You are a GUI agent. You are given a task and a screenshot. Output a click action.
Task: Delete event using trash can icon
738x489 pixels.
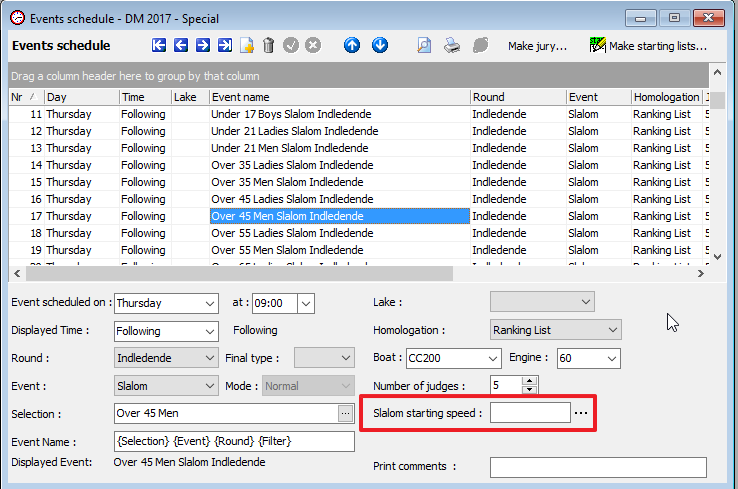click(x=268, y=45)
